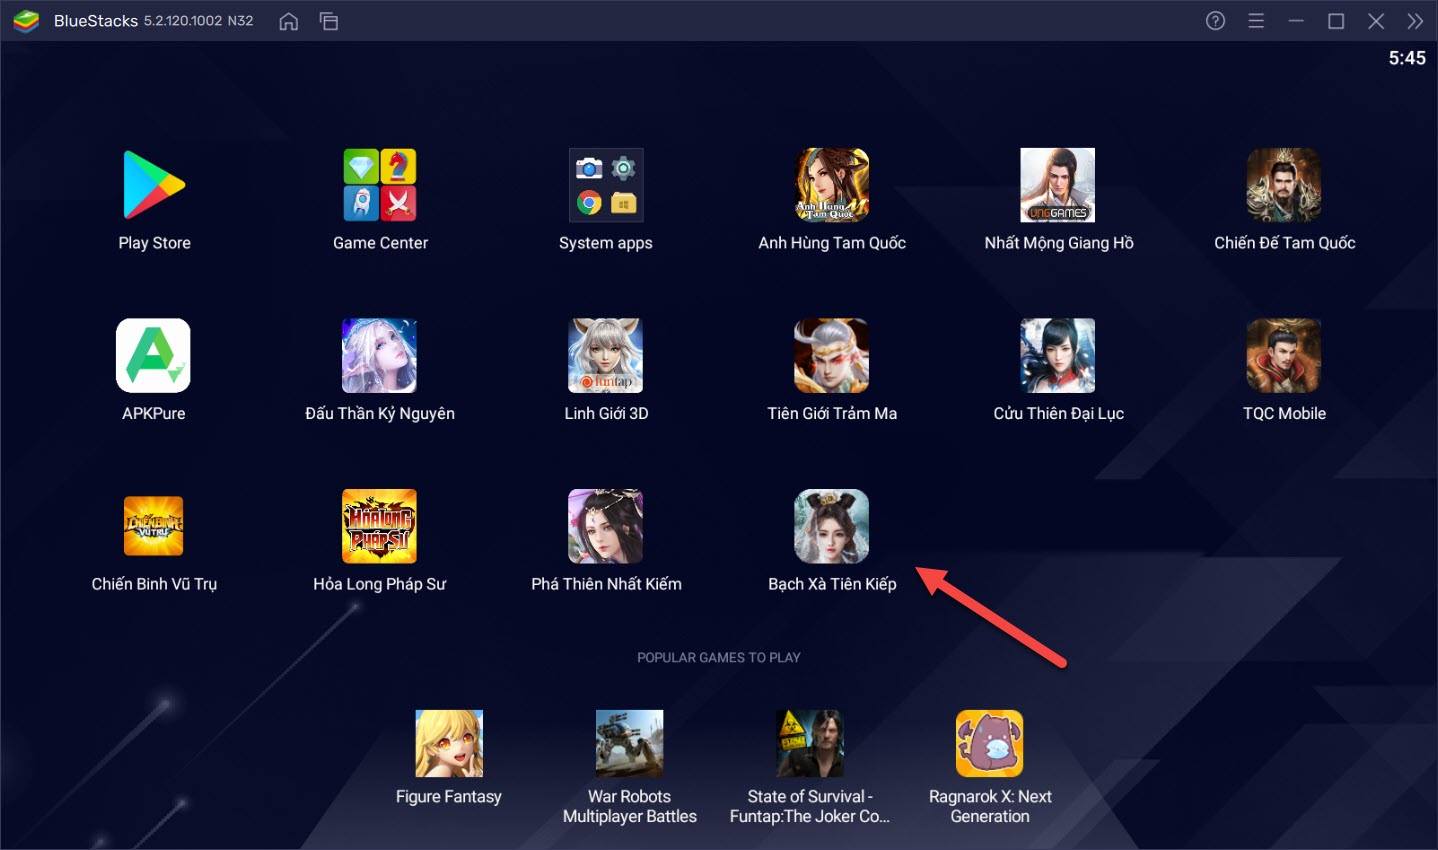The width and height of the screenshot is (1438, 850).
Task: Open State of Survival popular game
Action: click(810, 744)
